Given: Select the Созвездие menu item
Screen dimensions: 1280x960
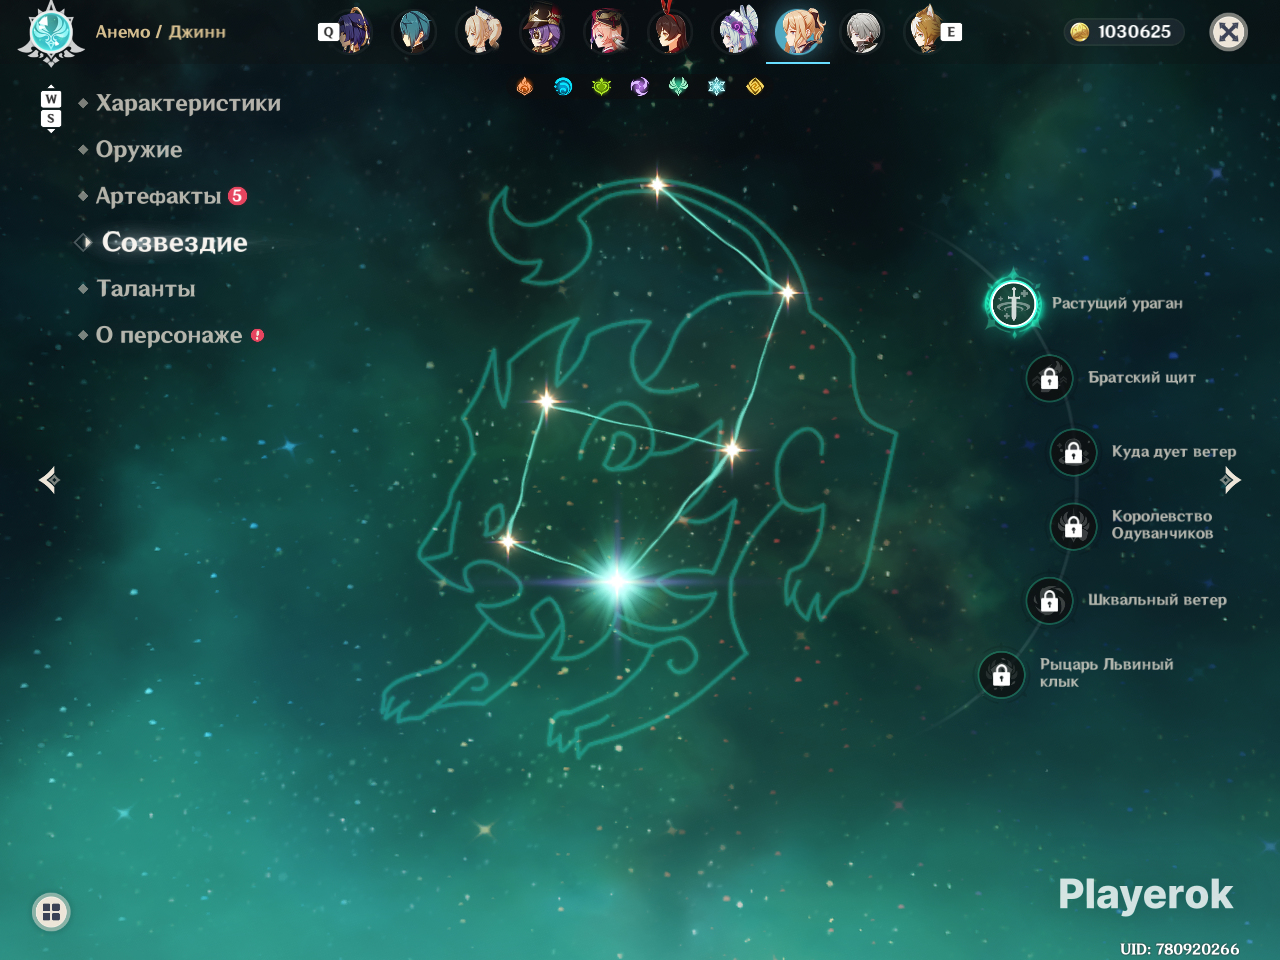Looking at the screenshot, I should pyautogui.click(x=175, y=242).
